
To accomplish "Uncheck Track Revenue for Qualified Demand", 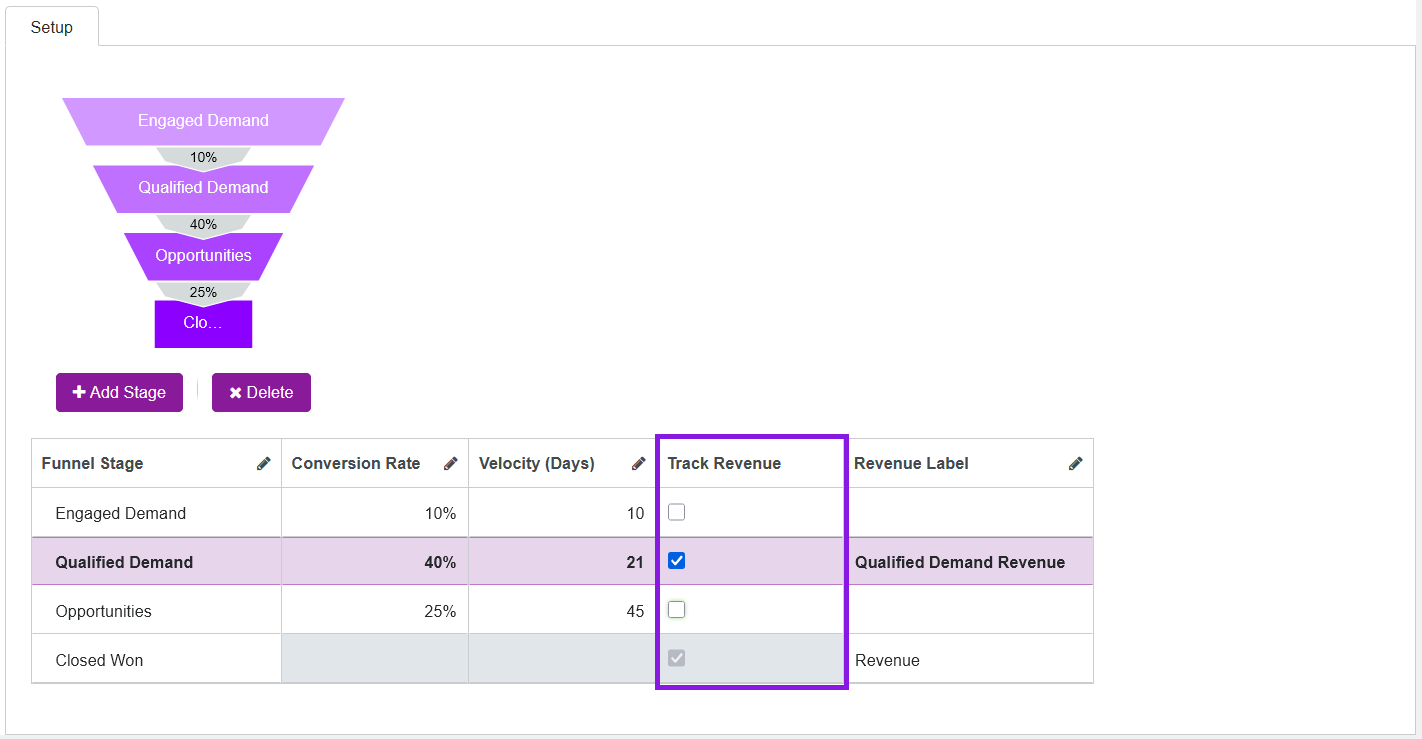I will [x=677, y=561].
